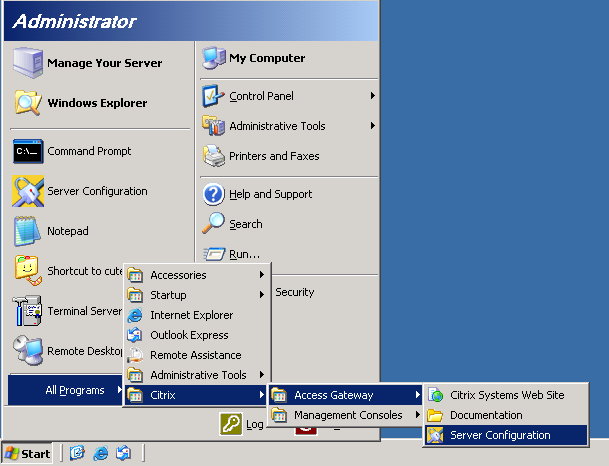Click the Outlook Express label in programs list

190,335
